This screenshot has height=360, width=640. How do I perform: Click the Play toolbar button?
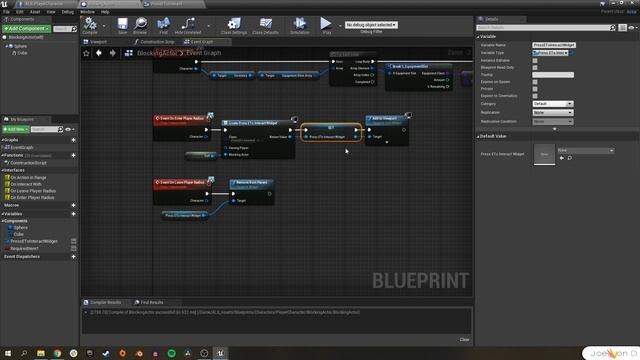[x=326, y=25]
